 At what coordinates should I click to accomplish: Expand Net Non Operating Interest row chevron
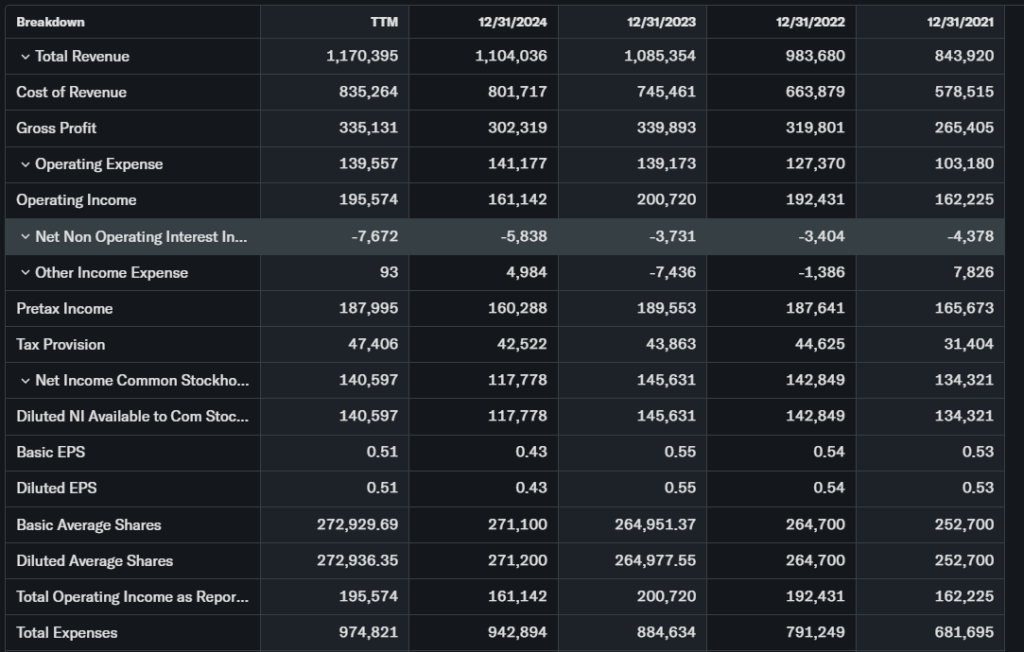(25, 237)
